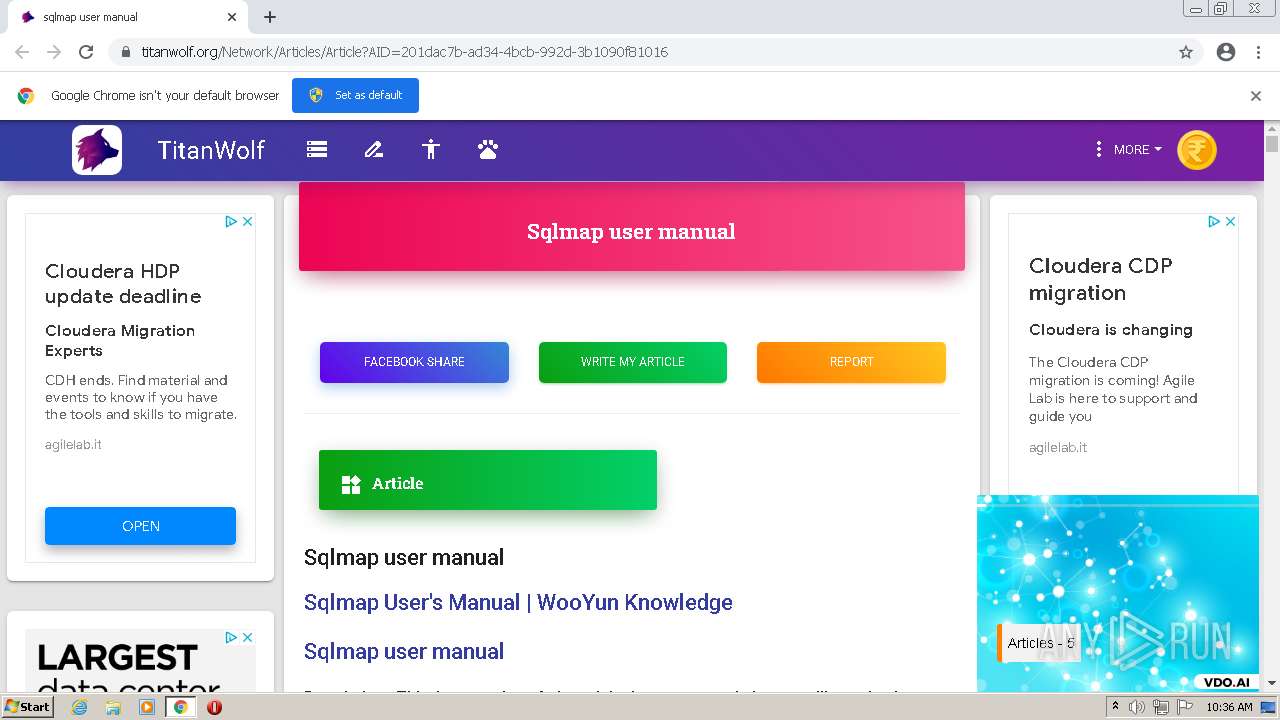Reload the page with refresh icon
This screenshot has height=720, width=1280.
coord(86,52)
